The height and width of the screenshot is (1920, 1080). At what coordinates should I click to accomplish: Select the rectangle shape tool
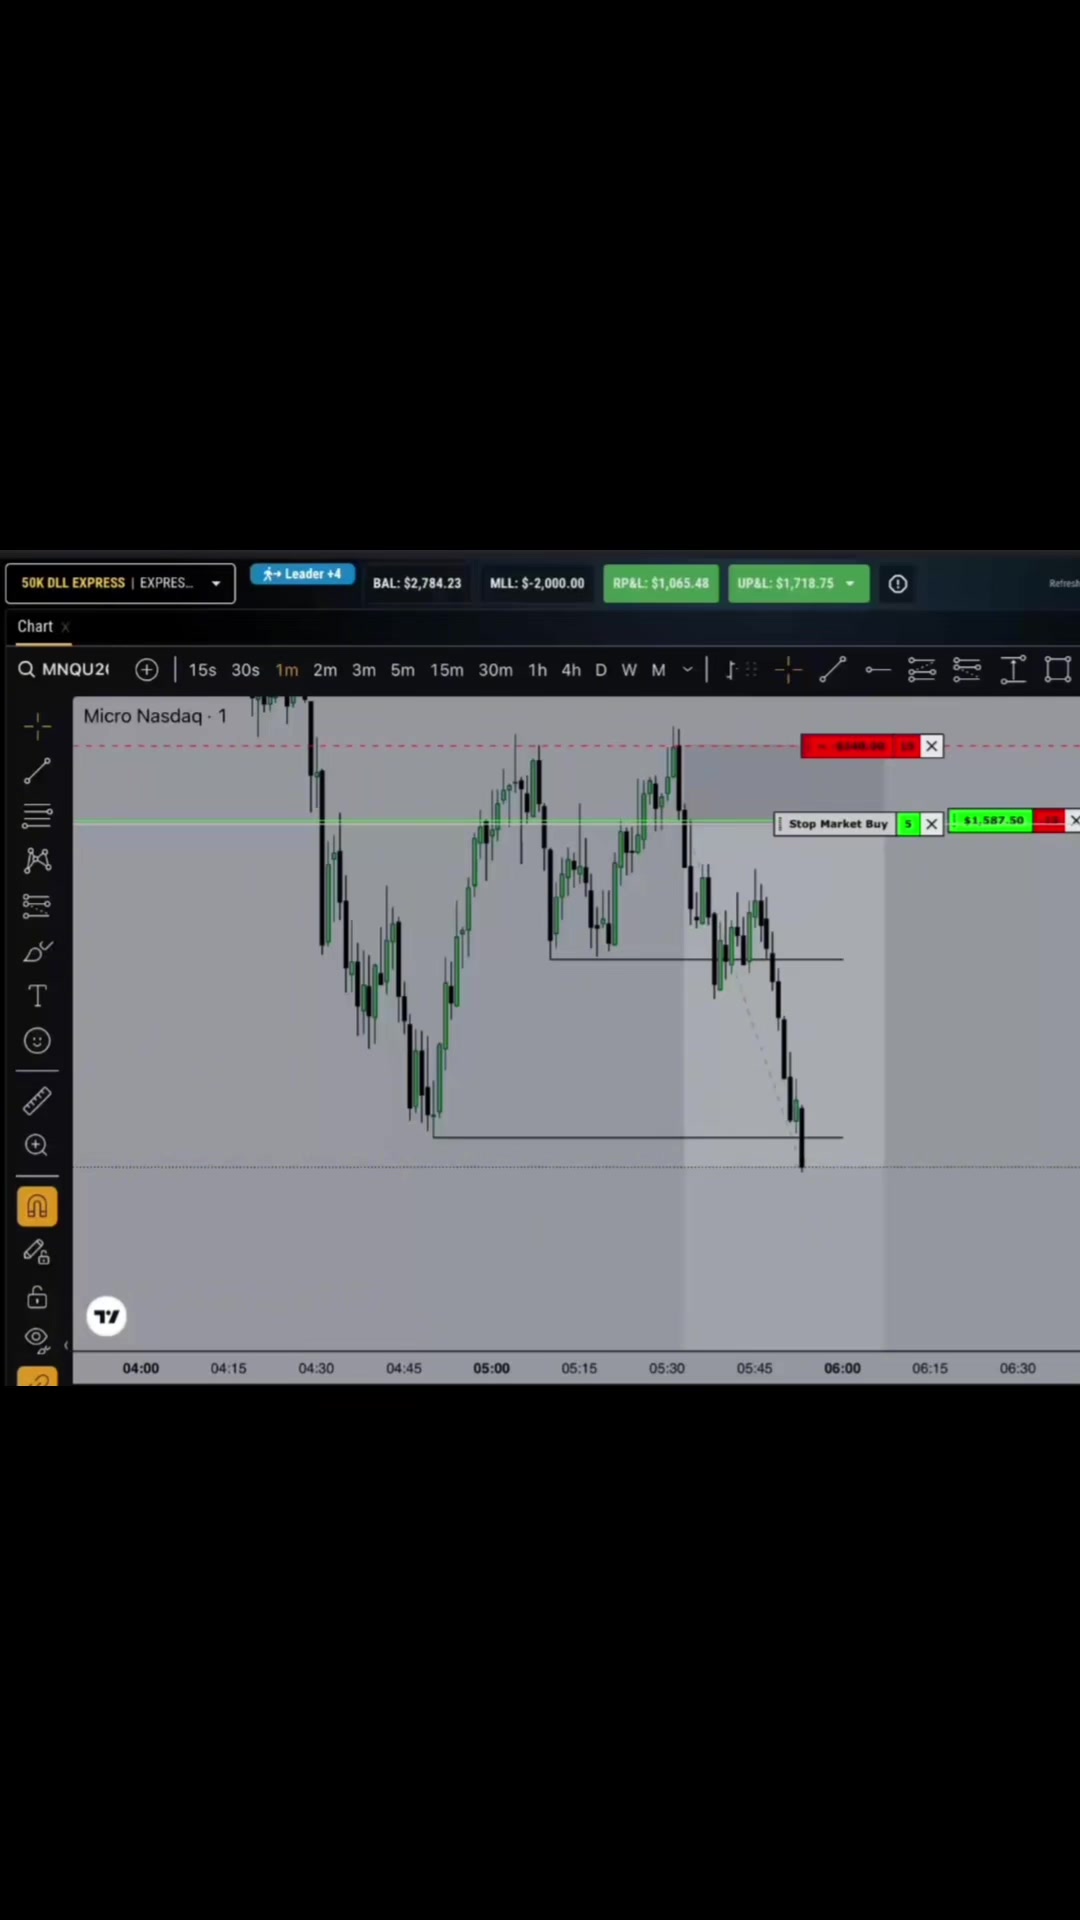click(x=1058, y=670)
